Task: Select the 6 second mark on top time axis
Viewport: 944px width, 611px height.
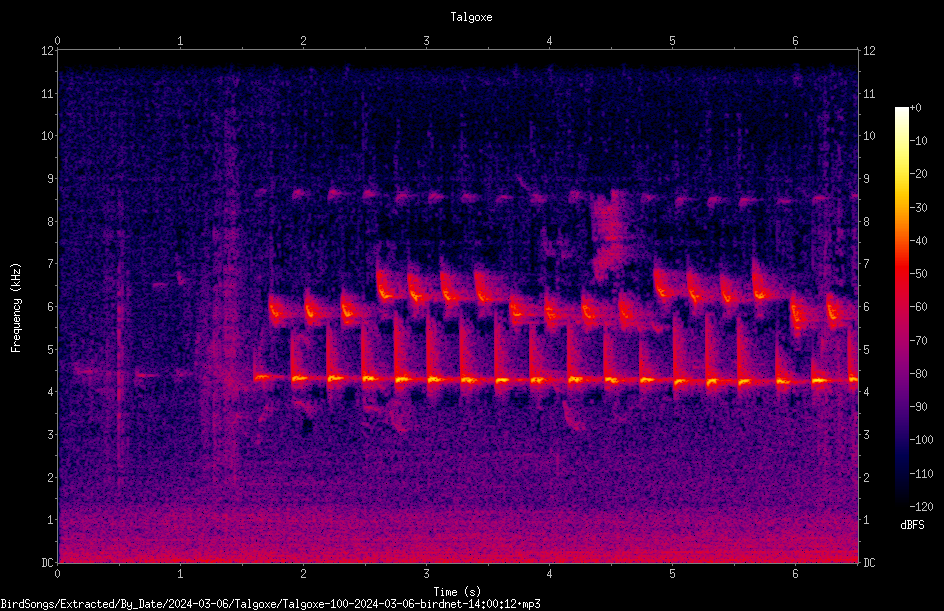Action: [795, 41]
